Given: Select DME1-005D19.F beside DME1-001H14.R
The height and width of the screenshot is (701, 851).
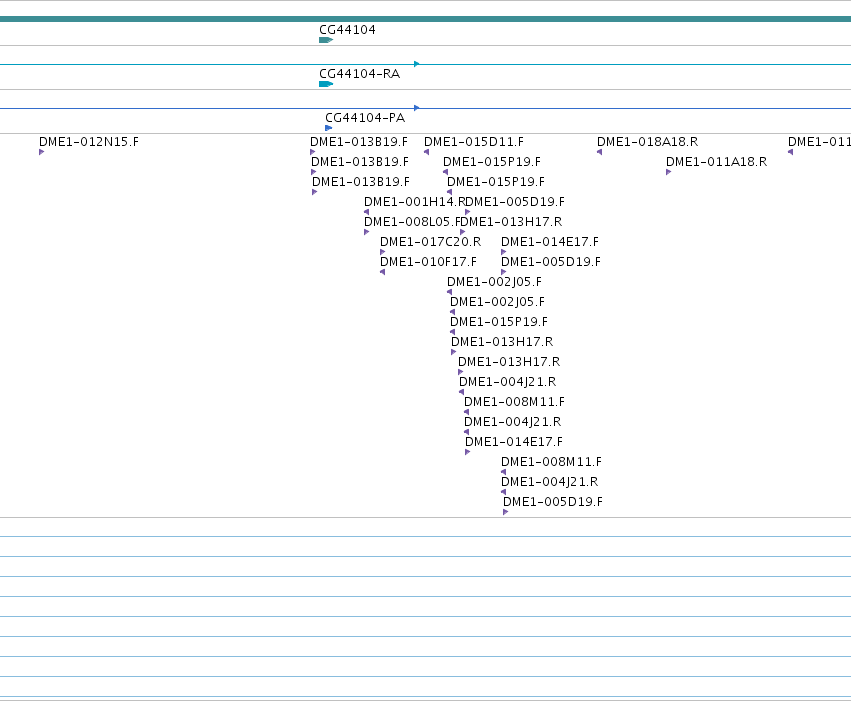Looking at the screenshot, I should click(x=515, y=202).
